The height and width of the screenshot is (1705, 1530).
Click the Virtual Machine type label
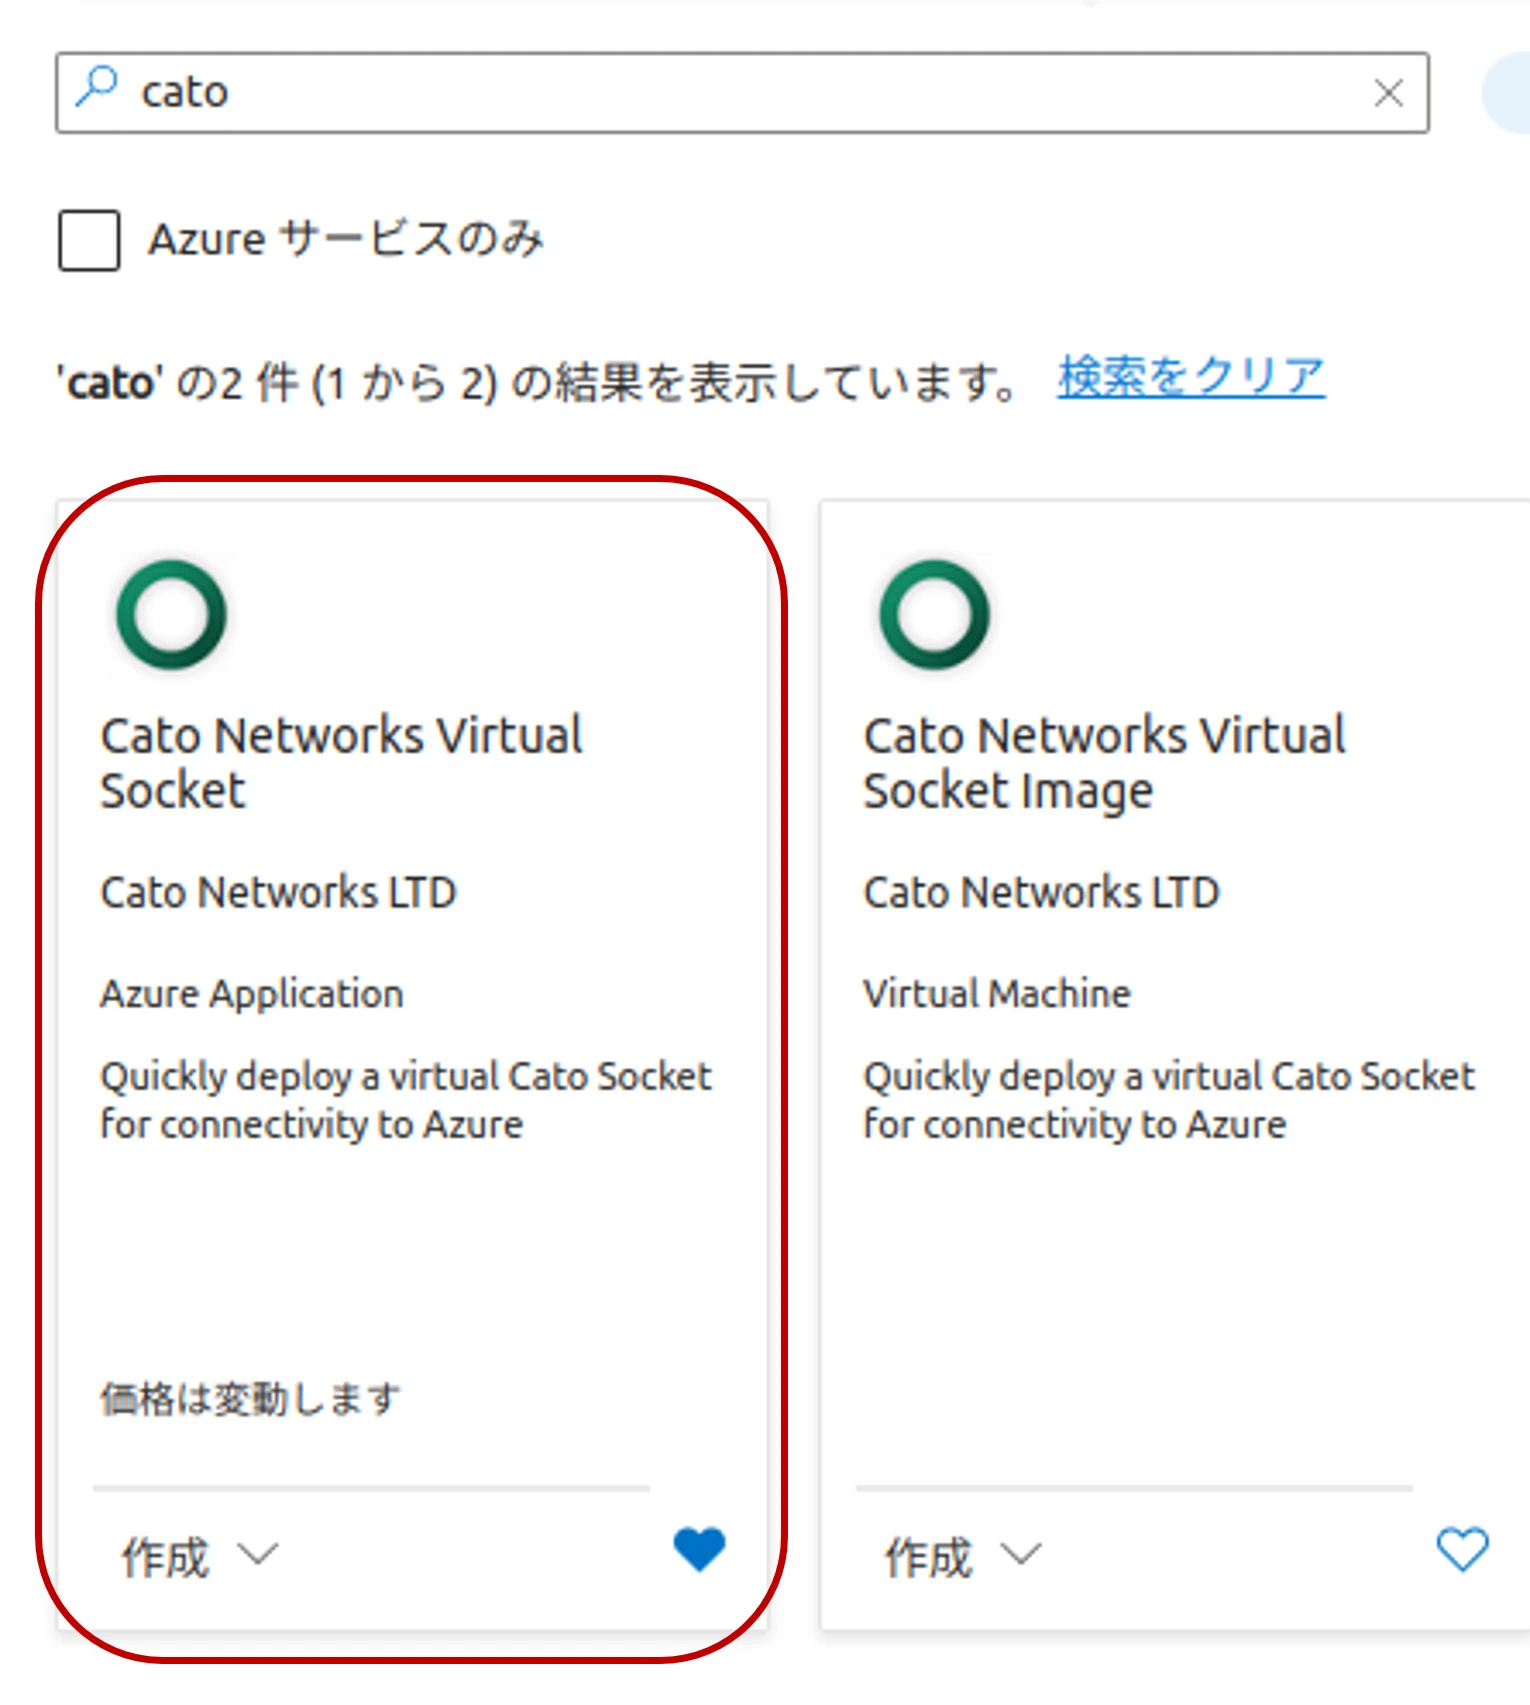click(x=997, y=993)
